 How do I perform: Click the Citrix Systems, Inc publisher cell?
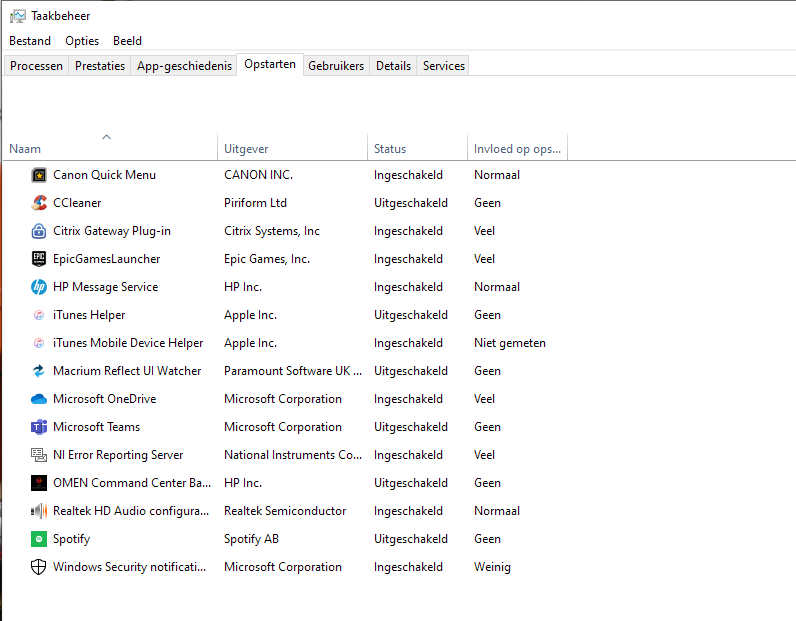pyautogui.click(x=272, y=231)
